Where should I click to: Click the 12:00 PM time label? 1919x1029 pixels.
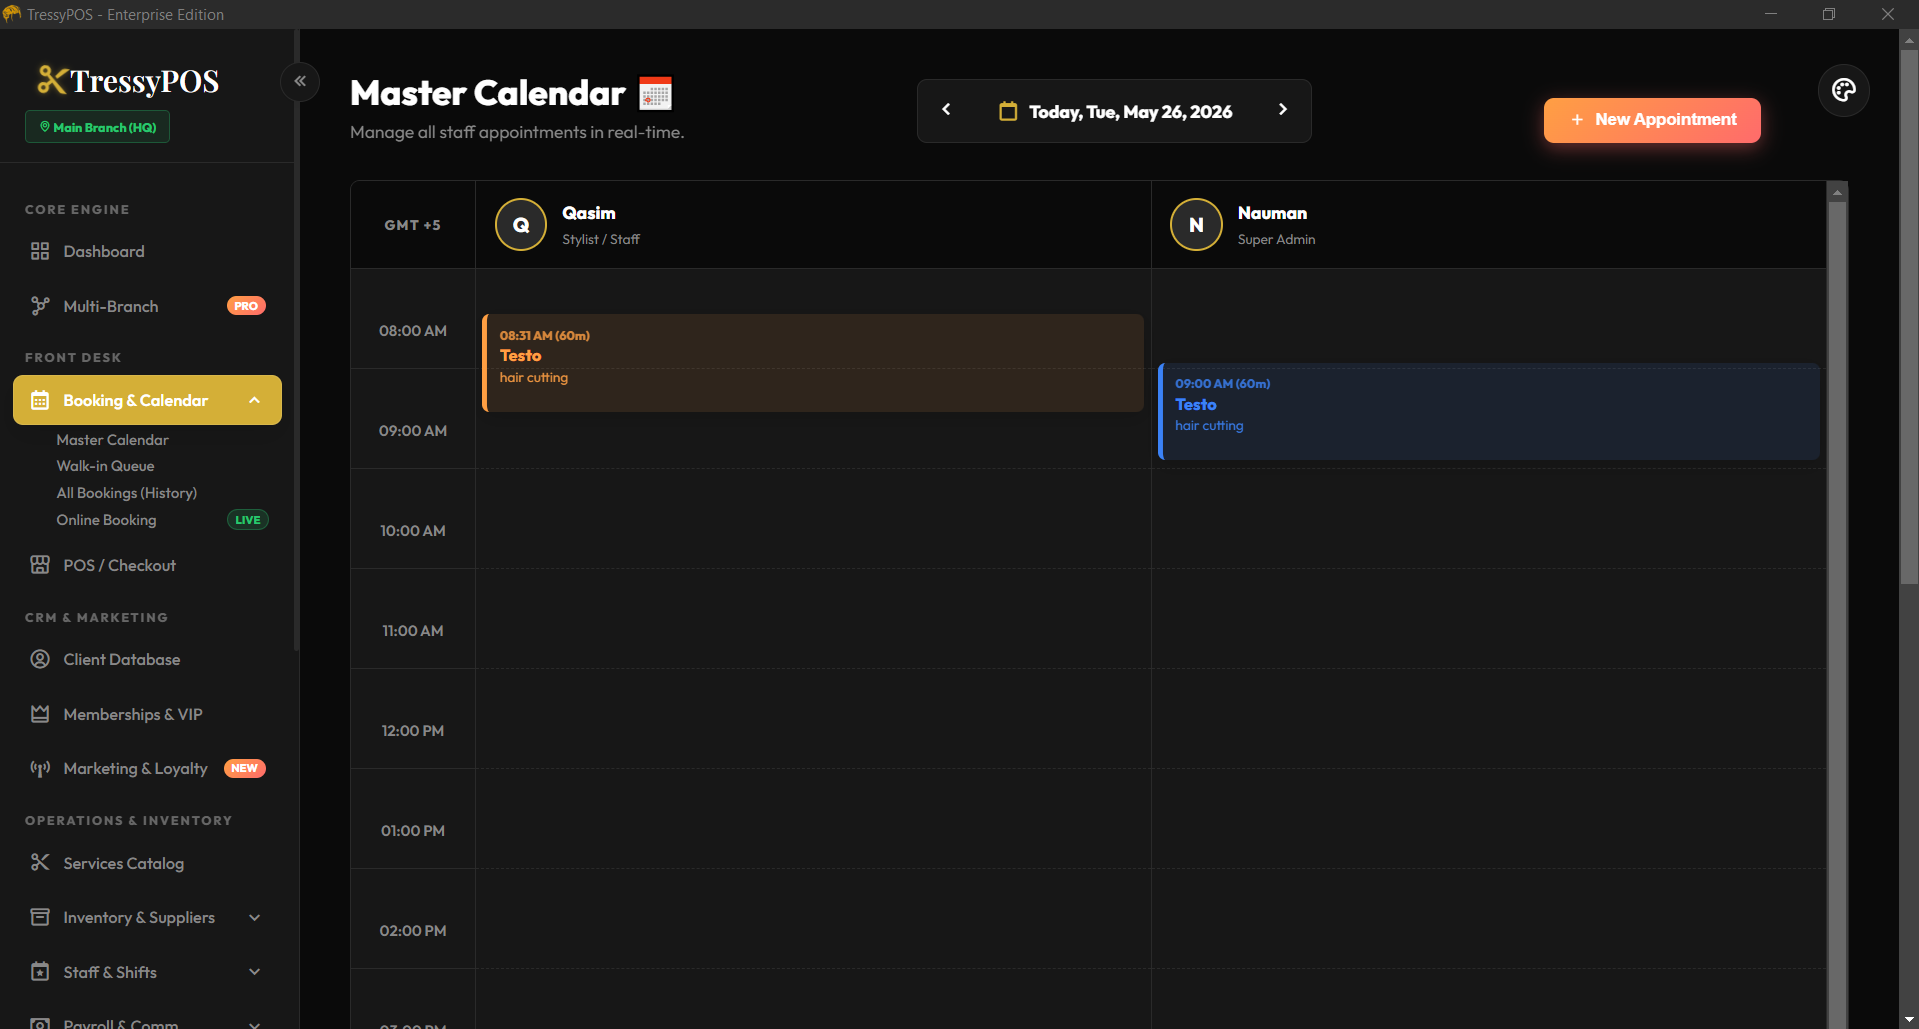pos(412,731)
